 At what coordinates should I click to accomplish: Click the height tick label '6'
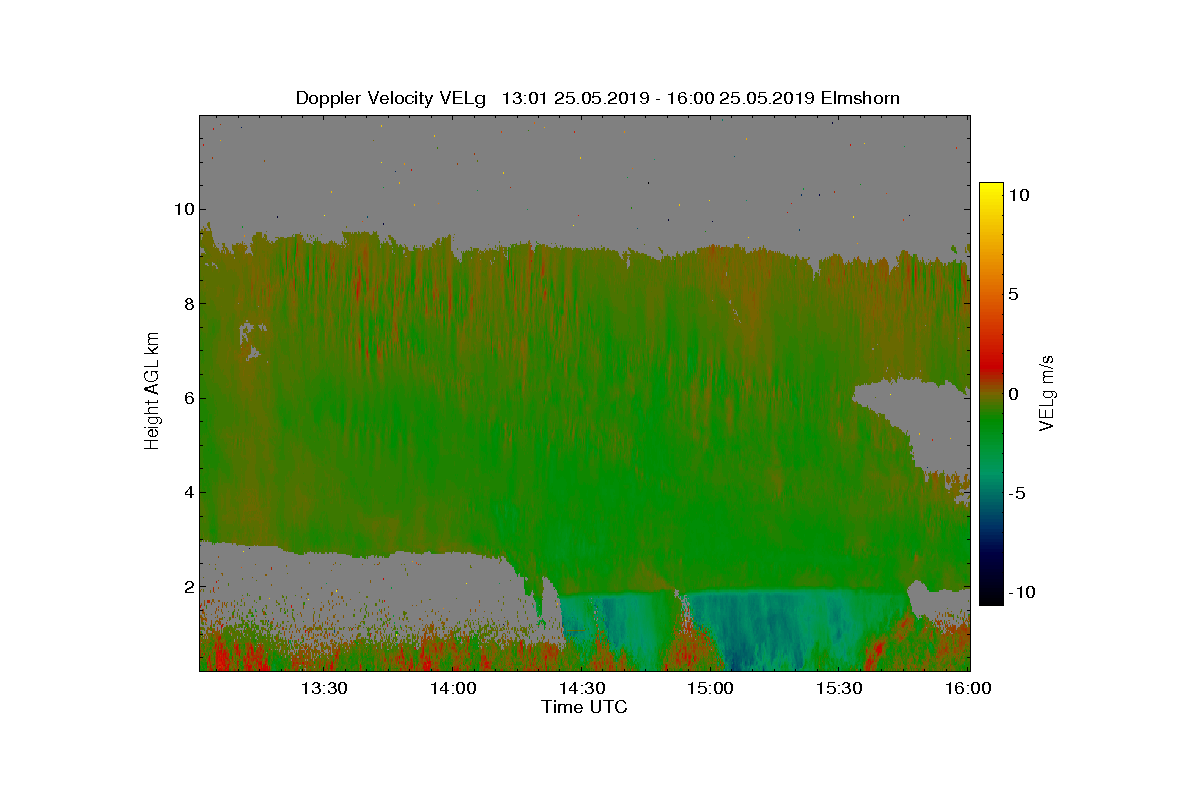pos(188,398)
